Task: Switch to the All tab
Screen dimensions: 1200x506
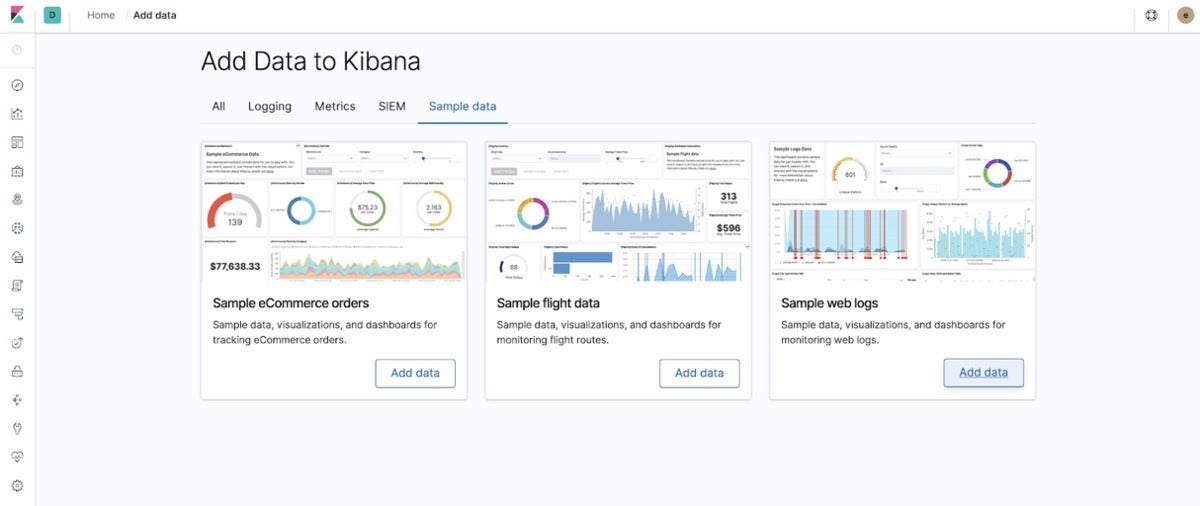Action: [x=218, y=106]
